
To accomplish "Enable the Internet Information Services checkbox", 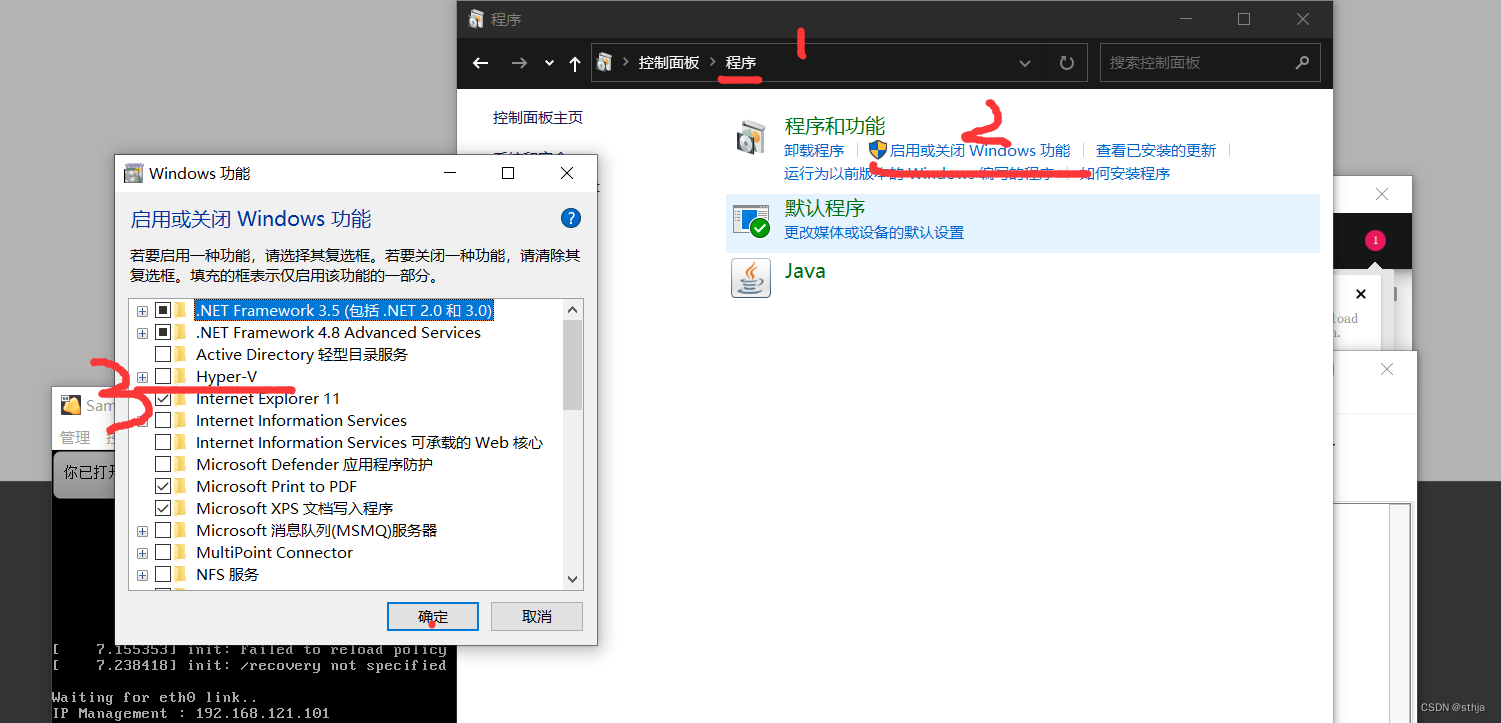I will 163,421.
